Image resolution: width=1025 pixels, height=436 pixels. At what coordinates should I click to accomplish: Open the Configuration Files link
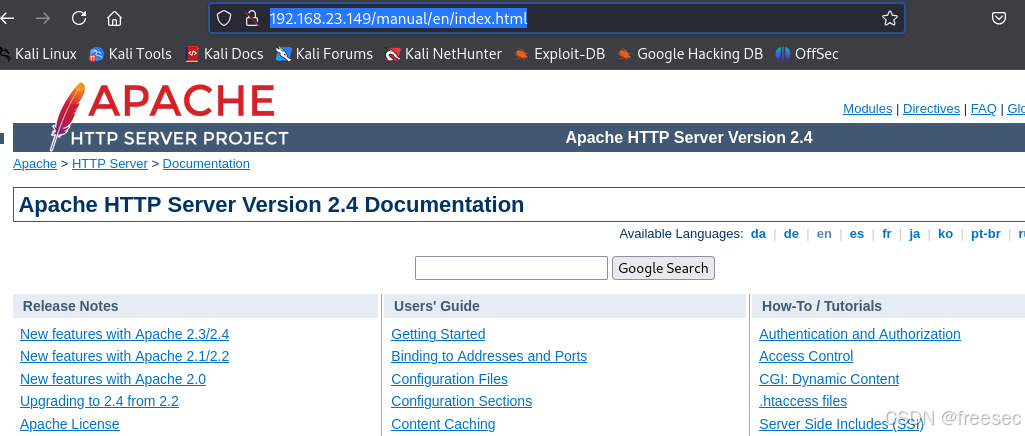tap(449, 379)
